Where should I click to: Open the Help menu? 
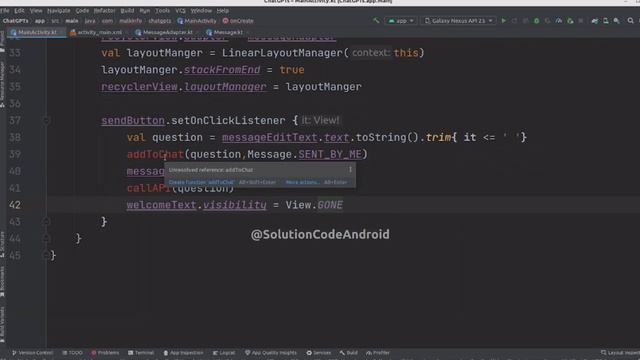(222, 11)
